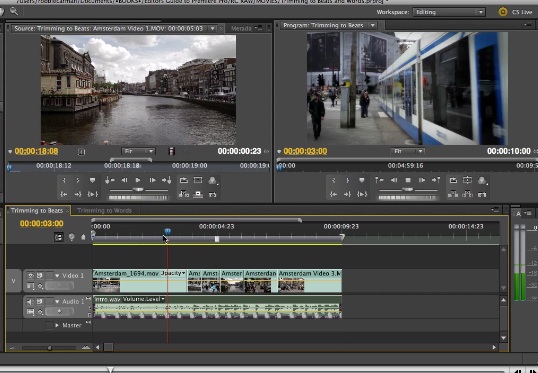Set Out point in Source monitor
Viewport: 538px width, 373px height.
click(78, 180)
